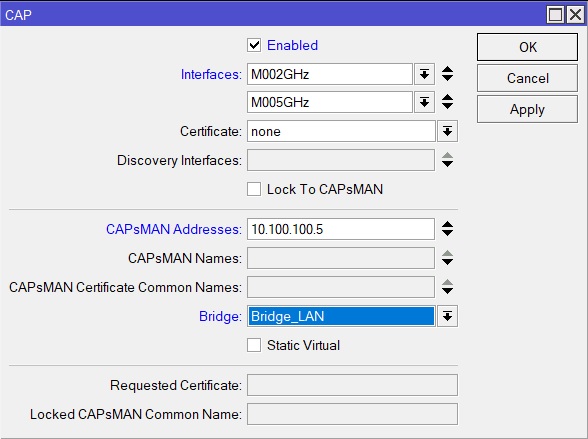Click the Enabled label text

[292, 45]
